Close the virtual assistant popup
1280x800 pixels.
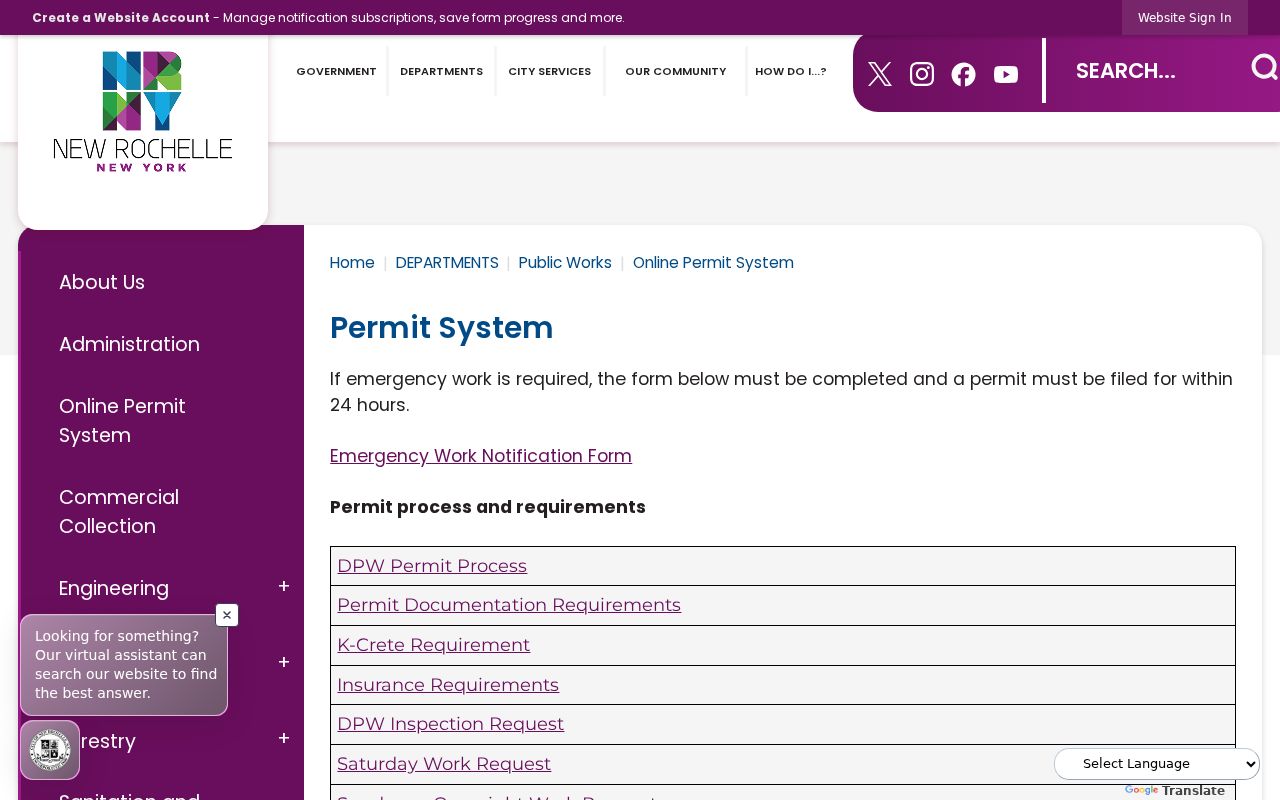(227, 615)
